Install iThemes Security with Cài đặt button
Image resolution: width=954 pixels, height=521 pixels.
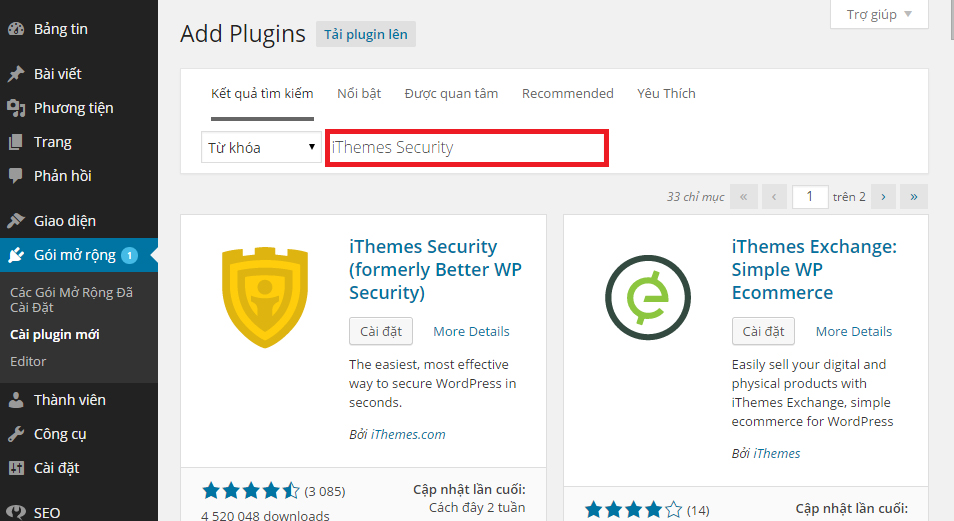click(x=381, y=331)
